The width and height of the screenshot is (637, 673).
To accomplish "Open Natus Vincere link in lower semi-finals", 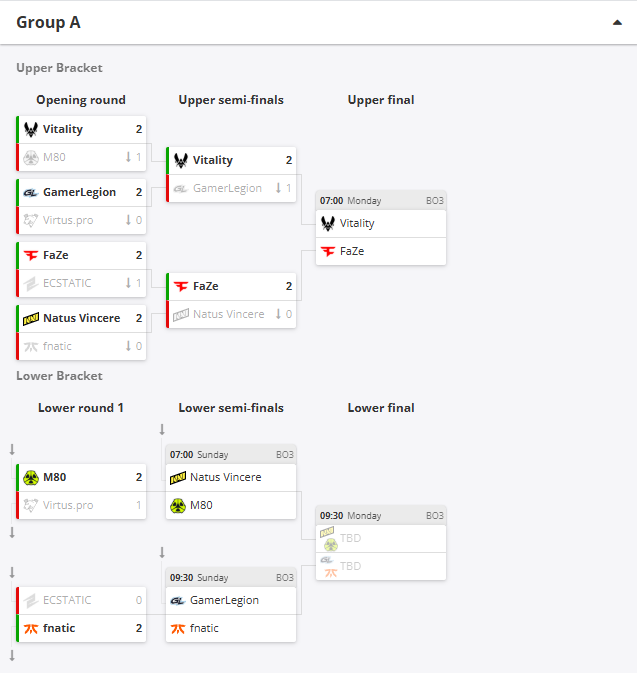I will coord(225,477).
